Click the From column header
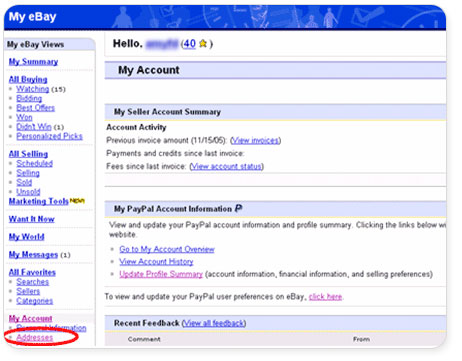462x361 pixels. (x=361, y=339)
